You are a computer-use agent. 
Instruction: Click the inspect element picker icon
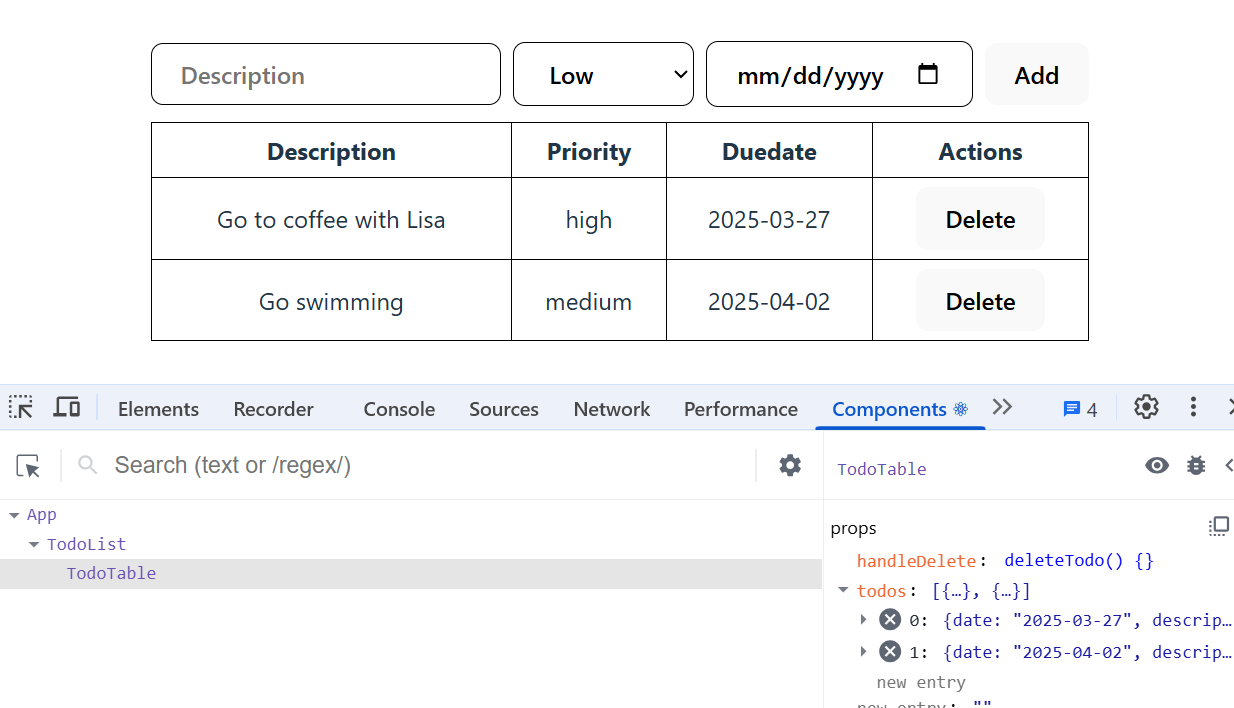tap(21, 408)
